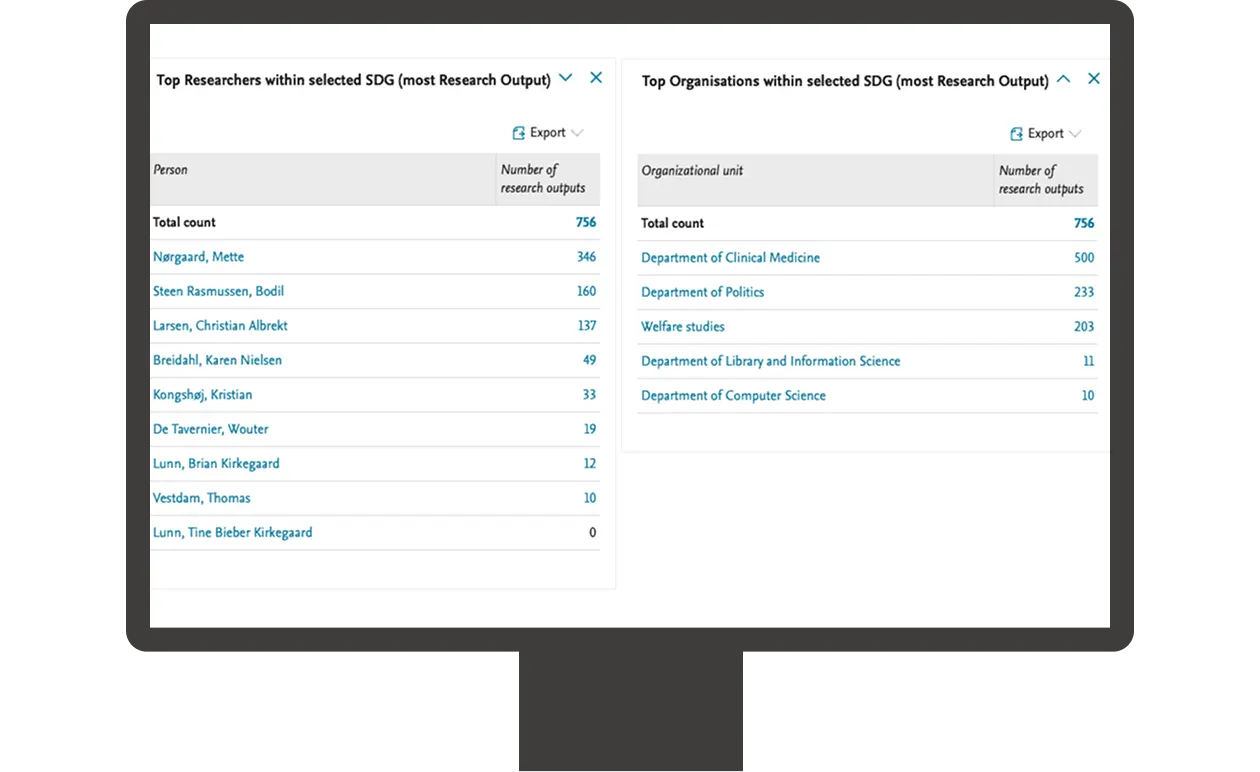The height and width of the screenshot is (772, 1260).
Task: Select the Welfare studies organisational unit
Action: [683, 326]
